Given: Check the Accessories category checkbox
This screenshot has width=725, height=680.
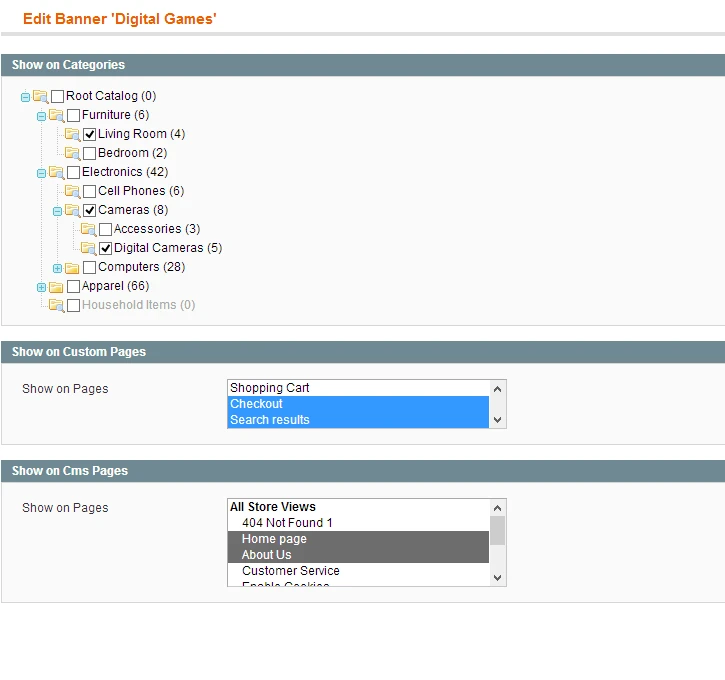Looking at the screenshot, I should (106, 230).
